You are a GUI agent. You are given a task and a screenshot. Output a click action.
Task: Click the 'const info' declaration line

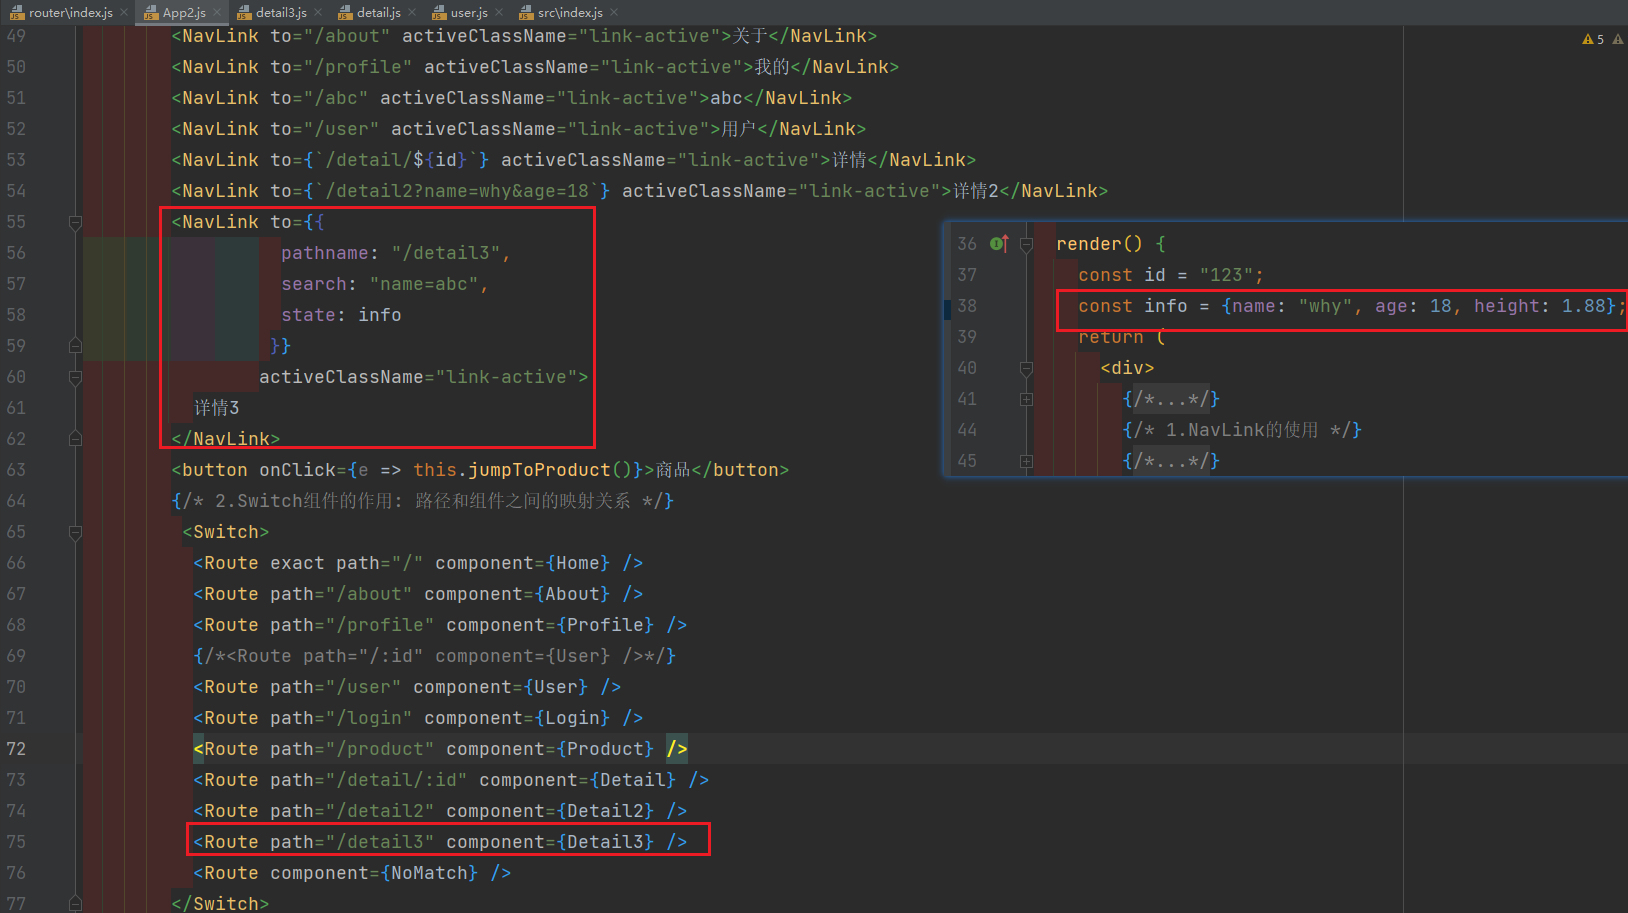point(1352,306)
